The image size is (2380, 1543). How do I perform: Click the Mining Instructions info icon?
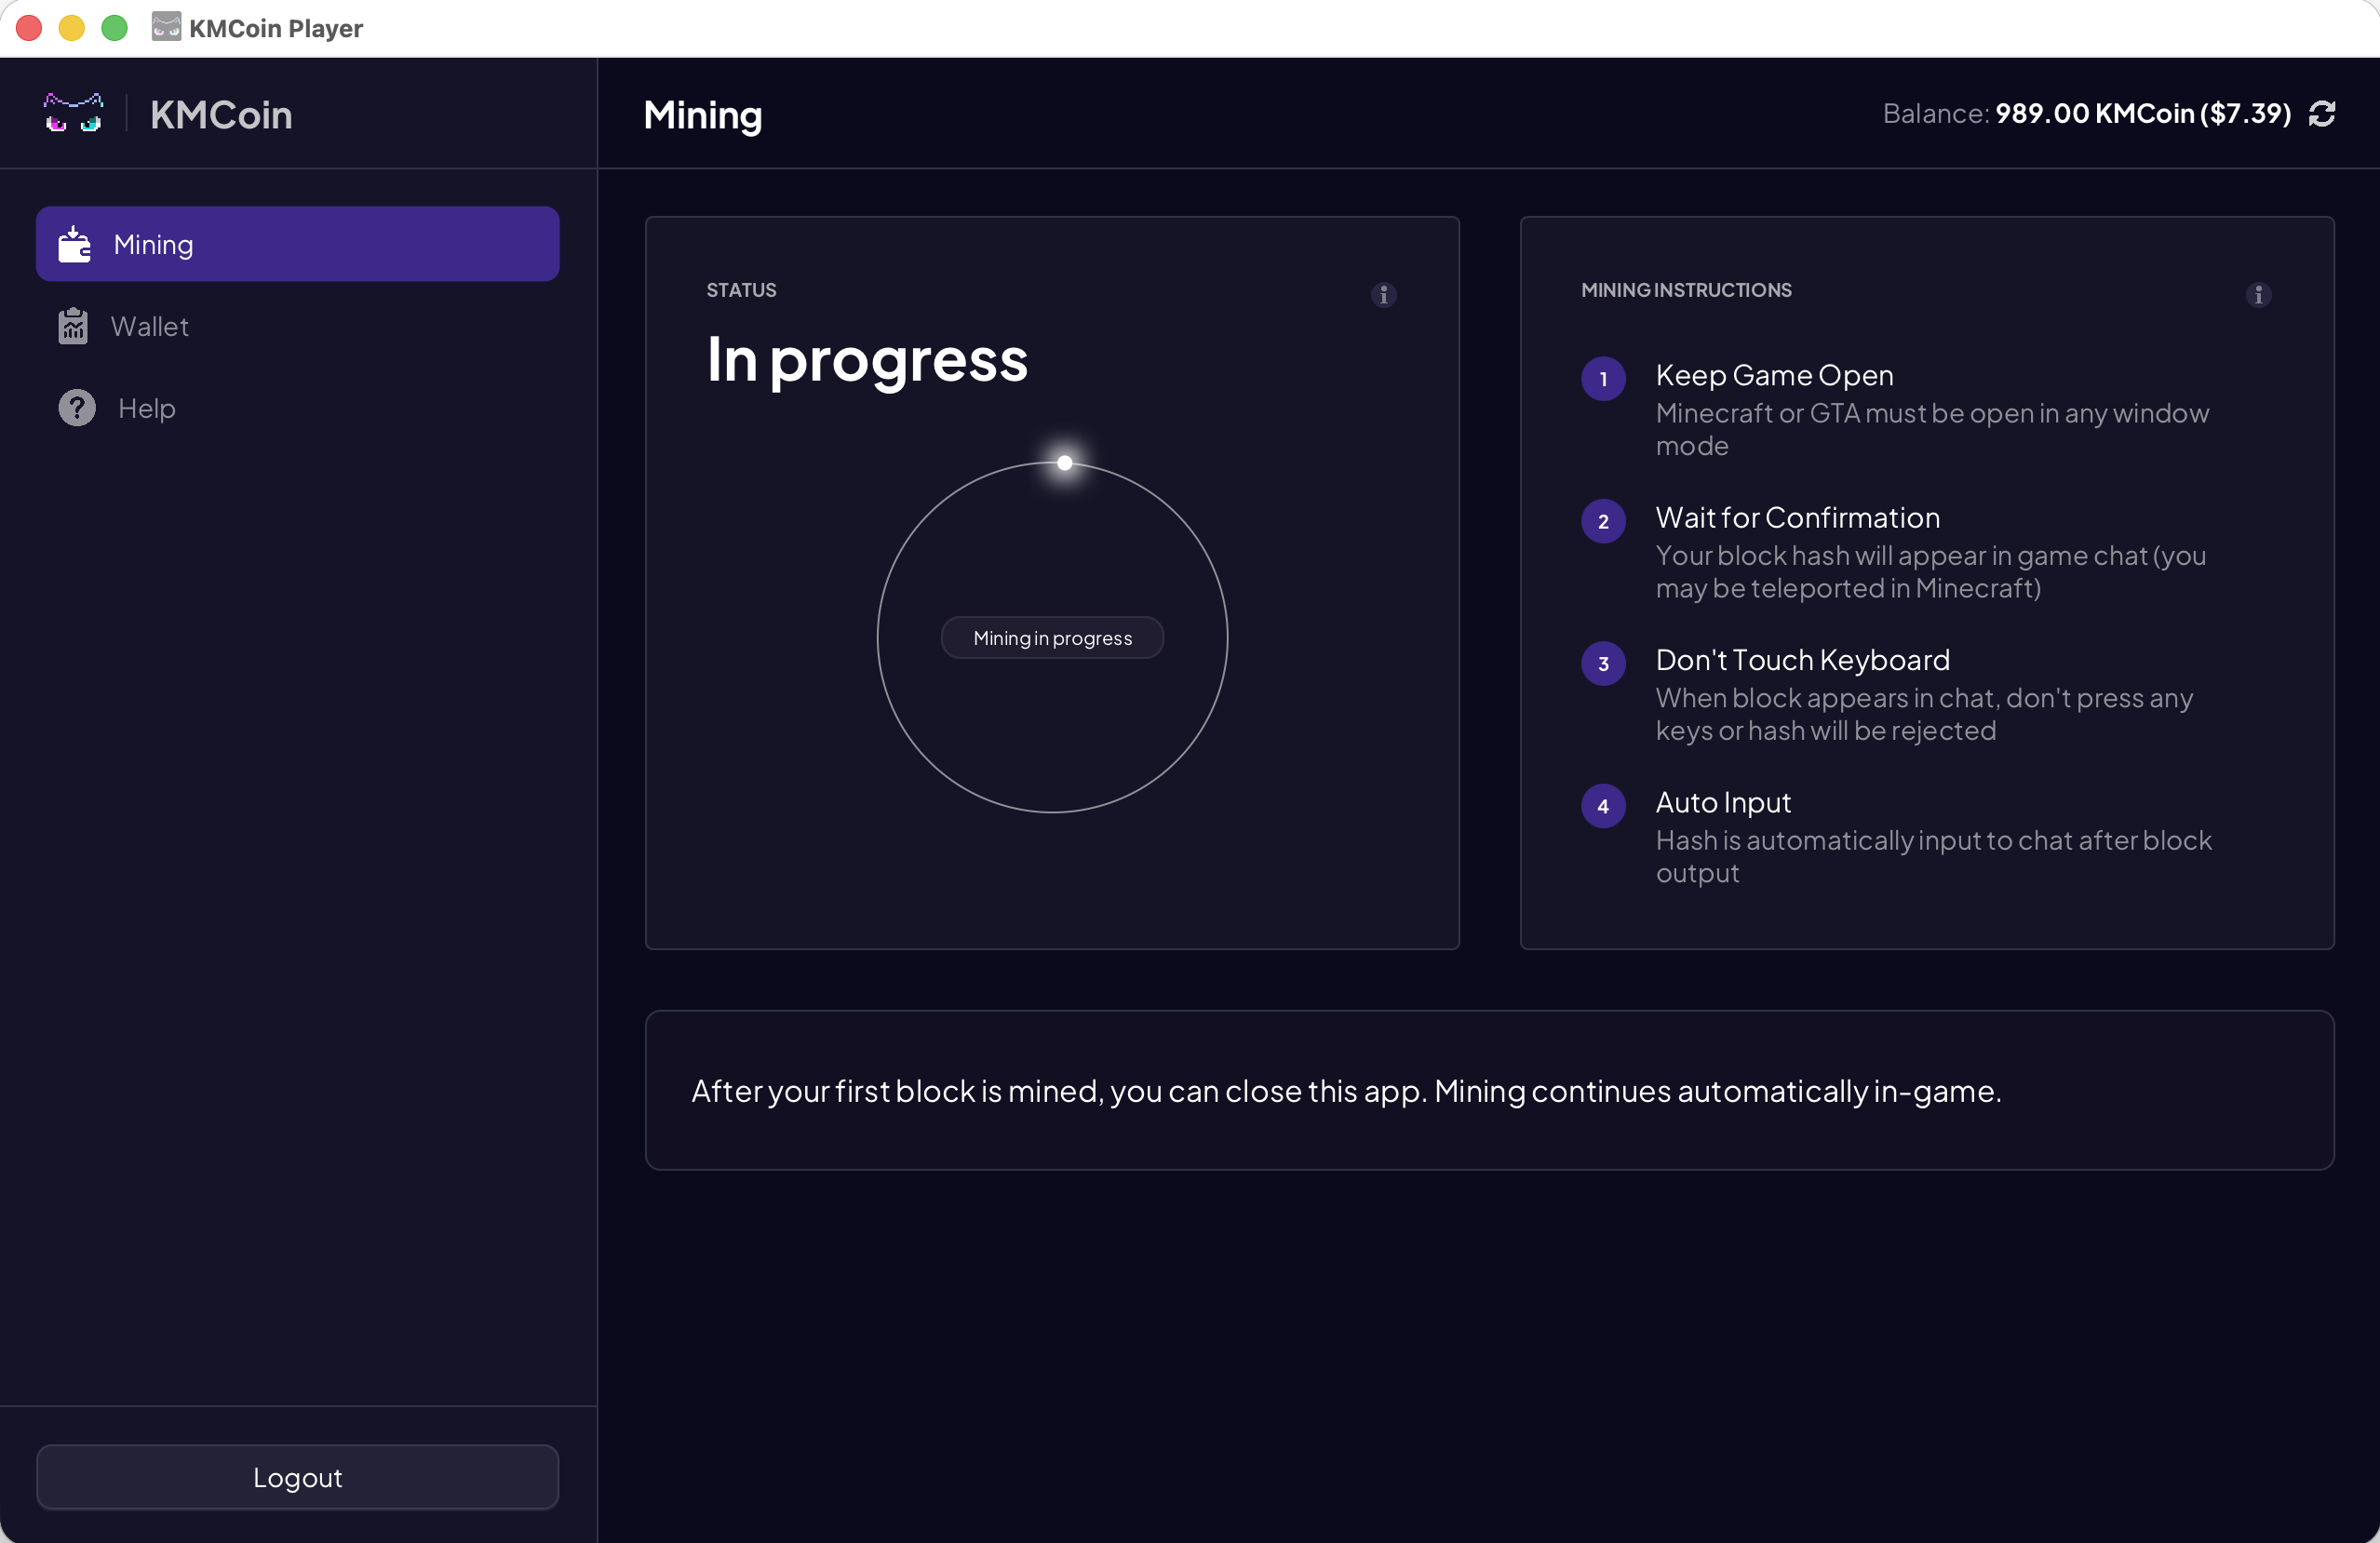point(2257,294)
